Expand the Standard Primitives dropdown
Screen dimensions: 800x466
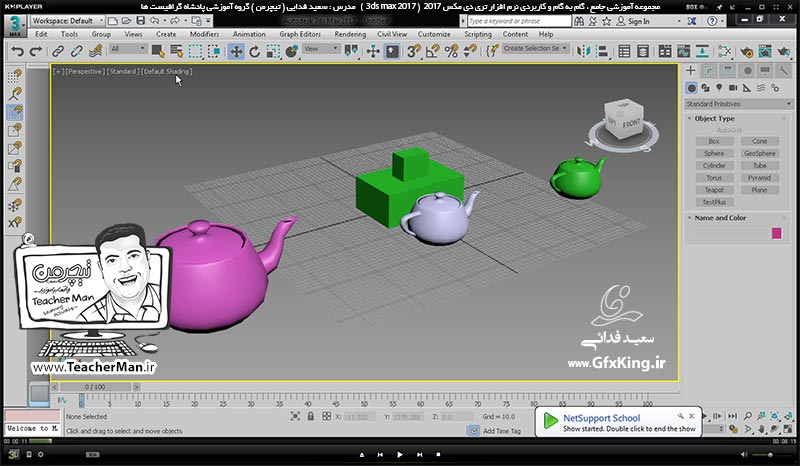pyautogui.click(x=738, y=104)
